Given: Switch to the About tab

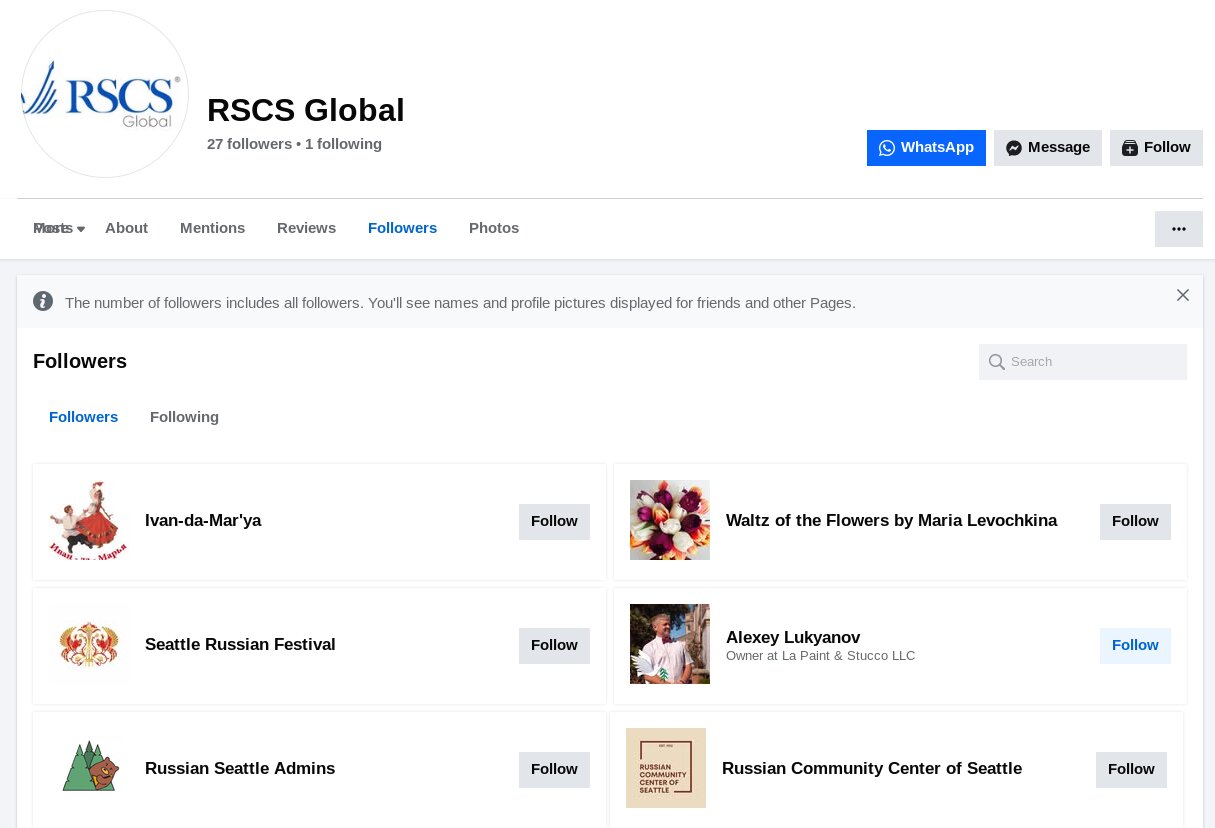Looking at the screenshot, I should [x=126, y=228].
